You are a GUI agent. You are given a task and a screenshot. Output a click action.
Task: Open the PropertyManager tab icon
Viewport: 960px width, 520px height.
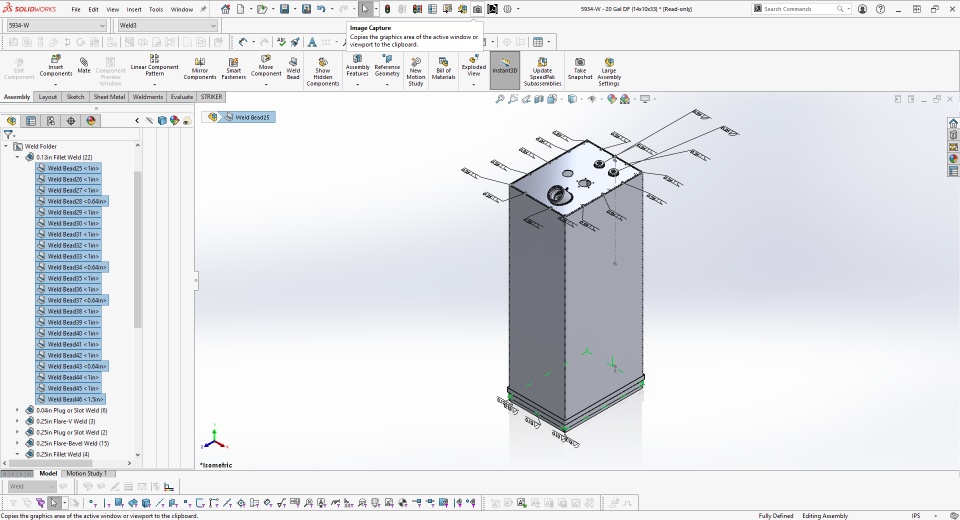(x=31, y=121)
